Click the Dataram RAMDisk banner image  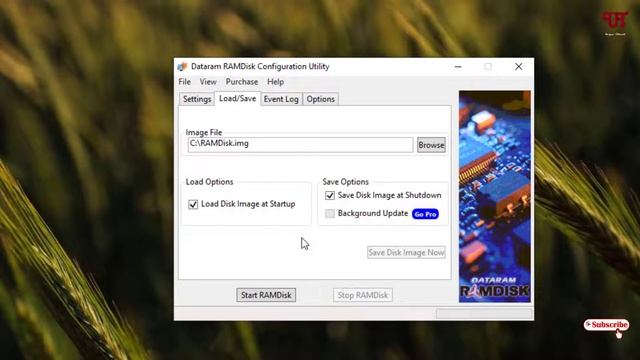495,196
